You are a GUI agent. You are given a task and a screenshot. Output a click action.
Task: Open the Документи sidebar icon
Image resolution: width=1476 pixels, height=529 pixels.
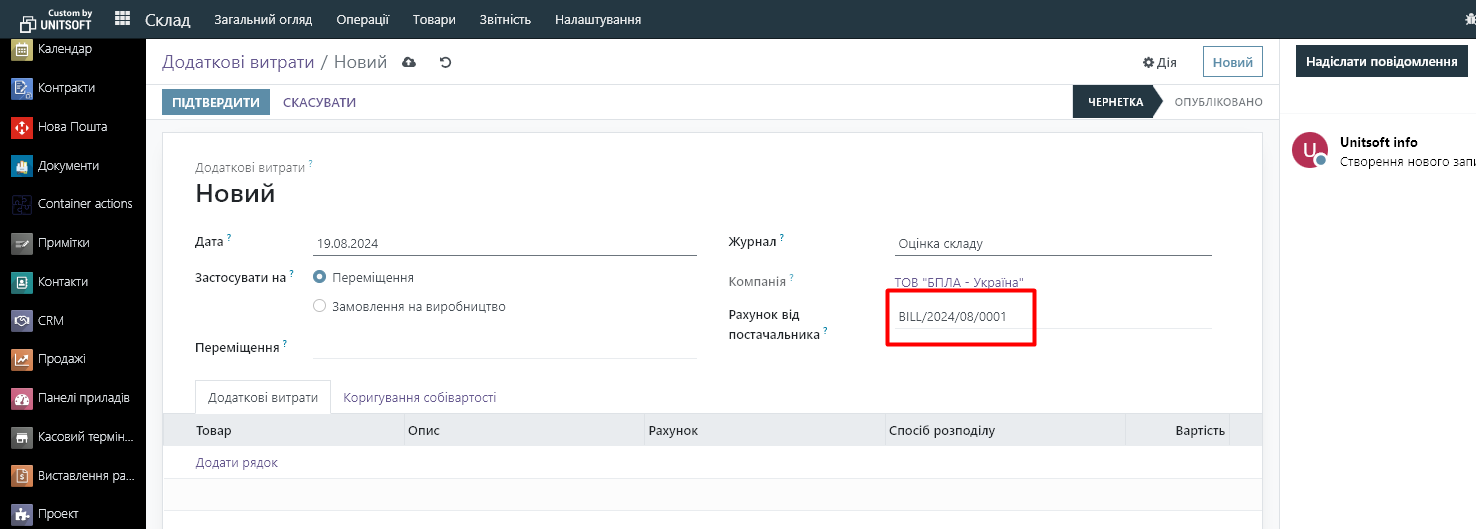(x=22, y=166)
